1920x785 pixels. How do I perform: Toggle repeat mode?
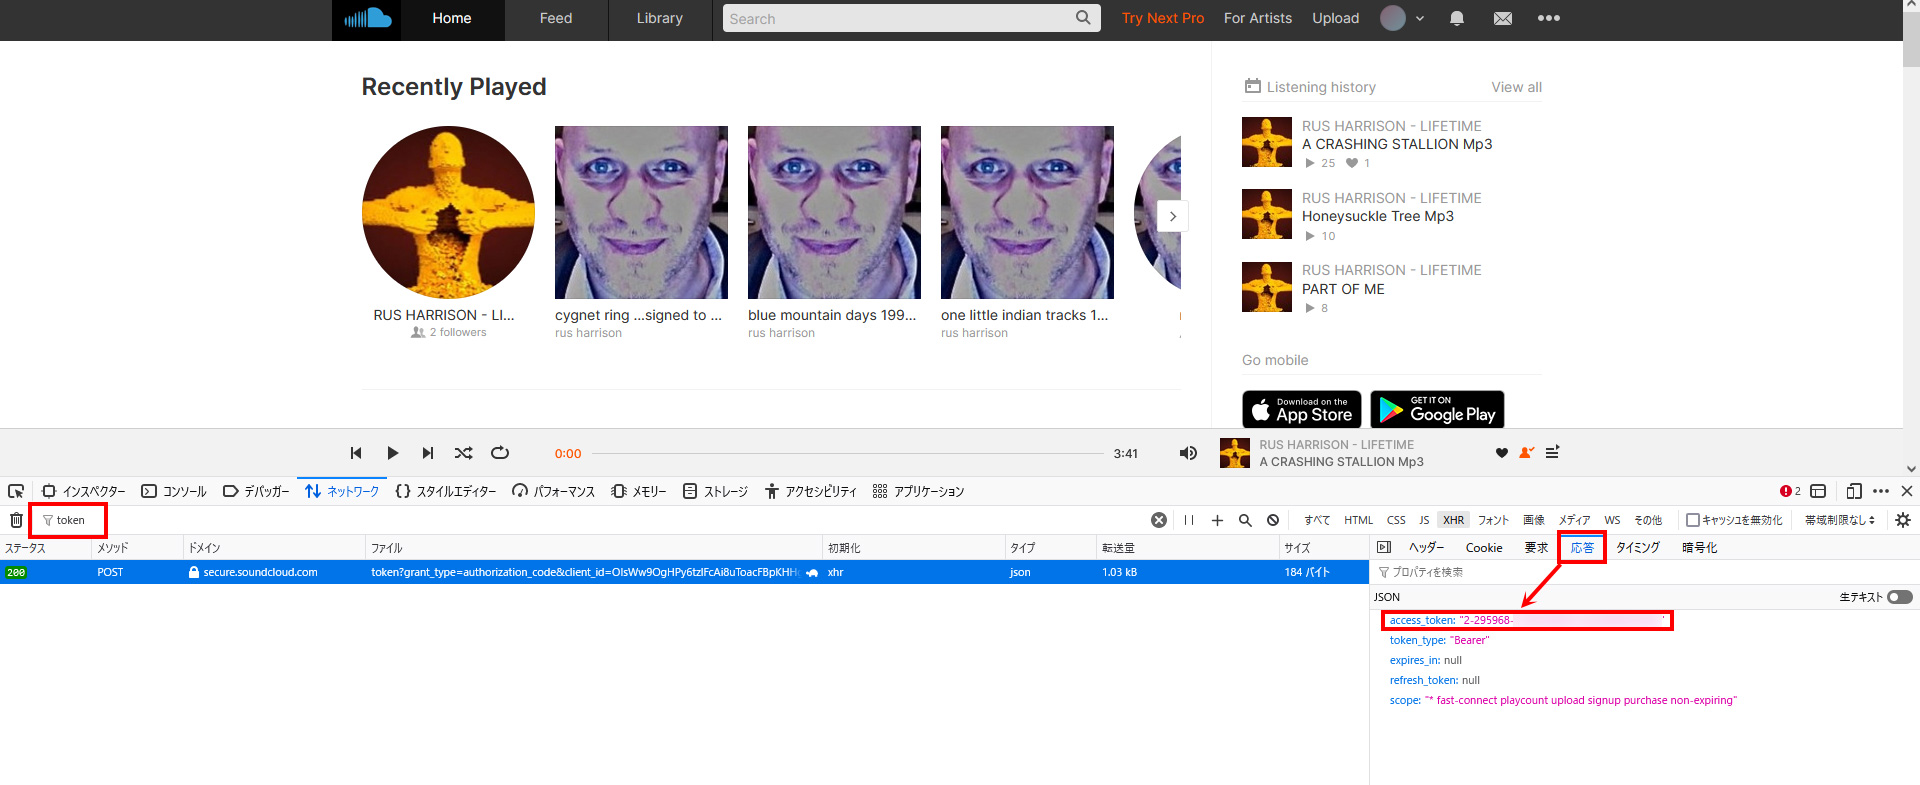(x=500, y=453)
